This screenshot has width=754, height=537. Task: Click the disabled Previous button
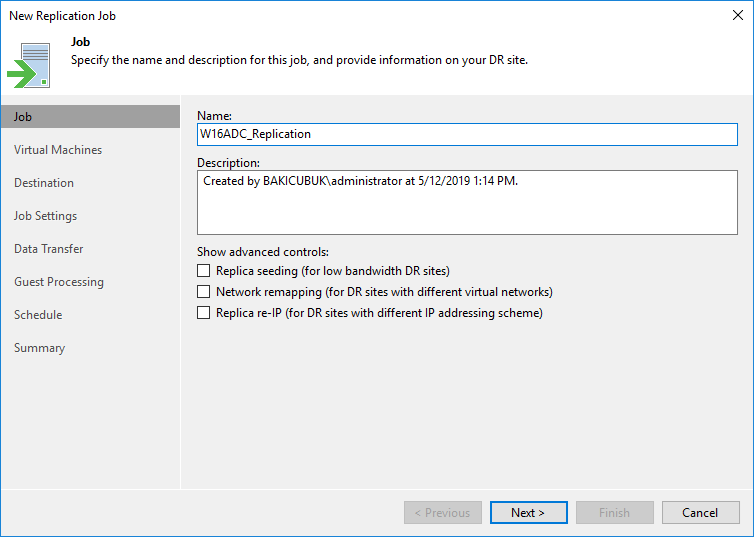442,512
